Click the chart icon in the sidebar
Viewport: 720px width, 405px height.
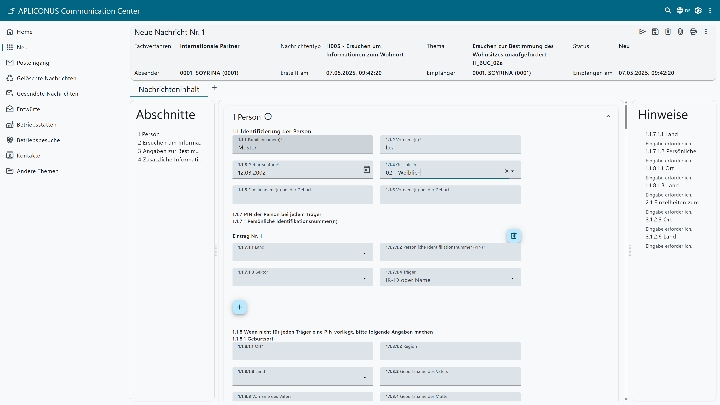tap(10, 124)
